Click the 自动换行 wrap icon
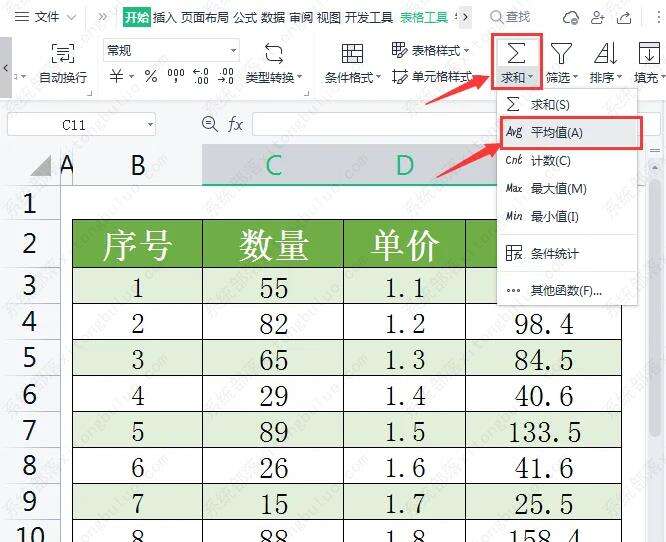The width and height of the screenshot is (666, 542). click(63, 53)
